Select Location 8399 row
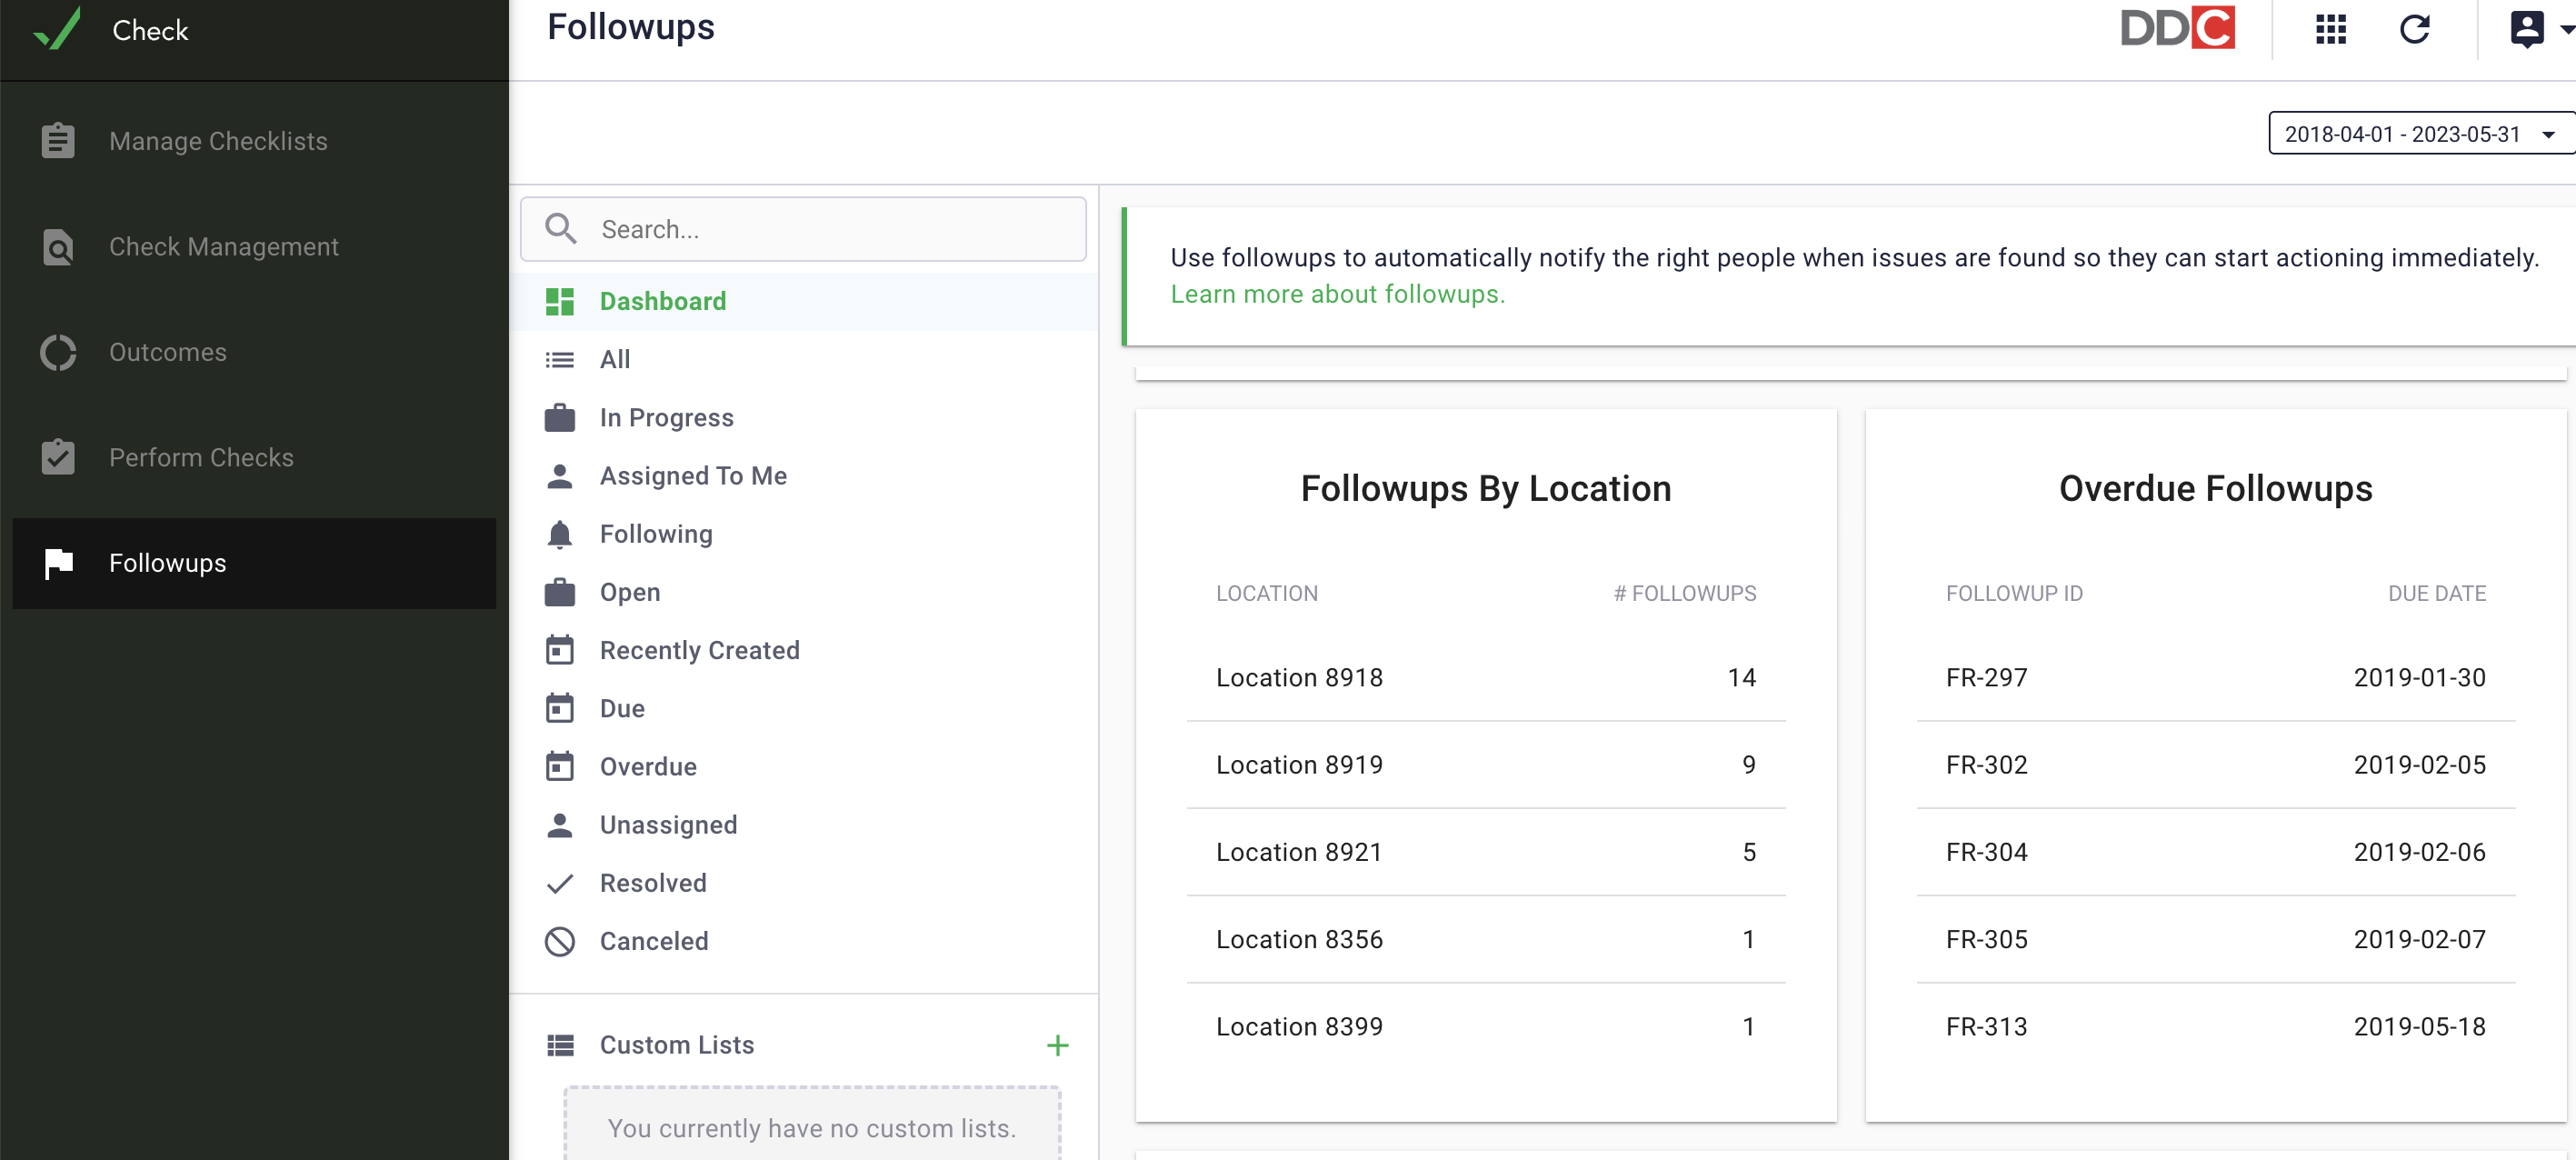Image resolution: width=2576 pixels, height=1160 pixels. pos(1486,1026)
